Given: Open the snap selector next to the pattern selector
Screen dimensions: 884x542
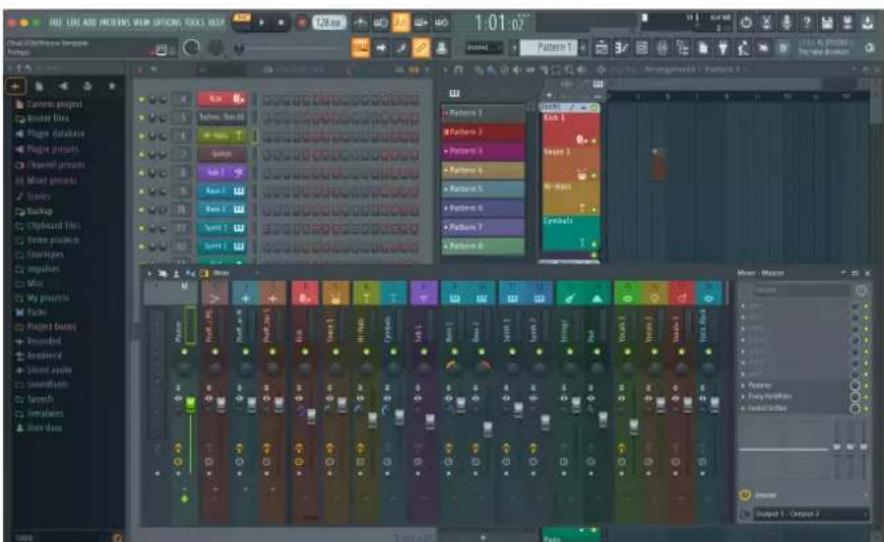Looking at the screenshot, I should coord(483,48).
